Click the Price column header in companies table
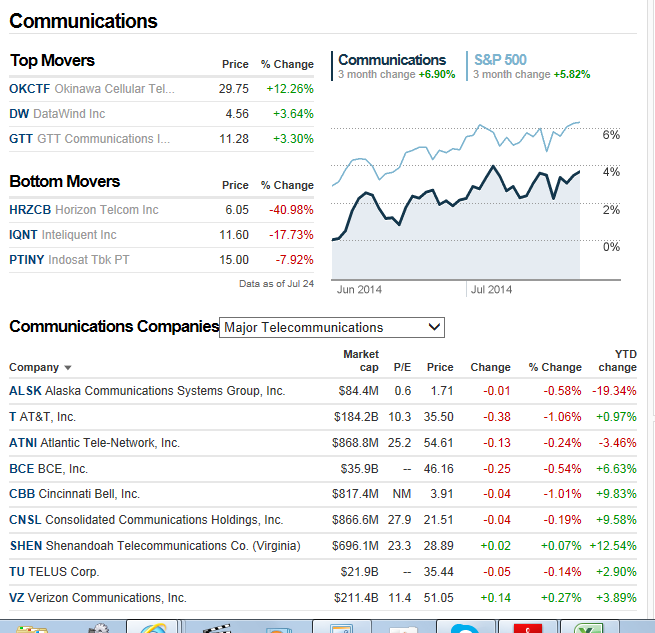The height and width of the screenshot is (633, 655). pos(440,367)
